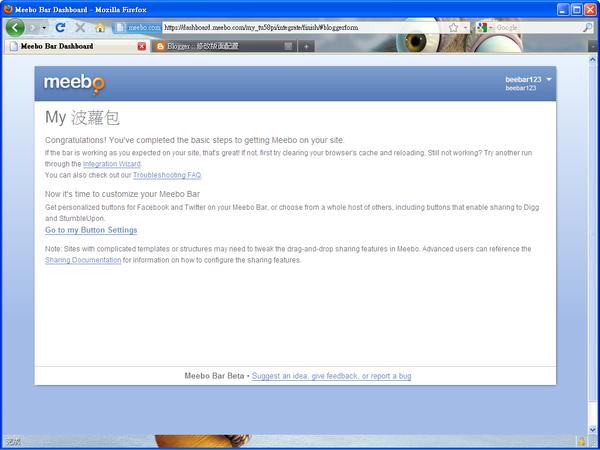The height and width of the screenshot is (450, 600).
Task: Bookmark this page with the star icon
Action: [453, 28]
